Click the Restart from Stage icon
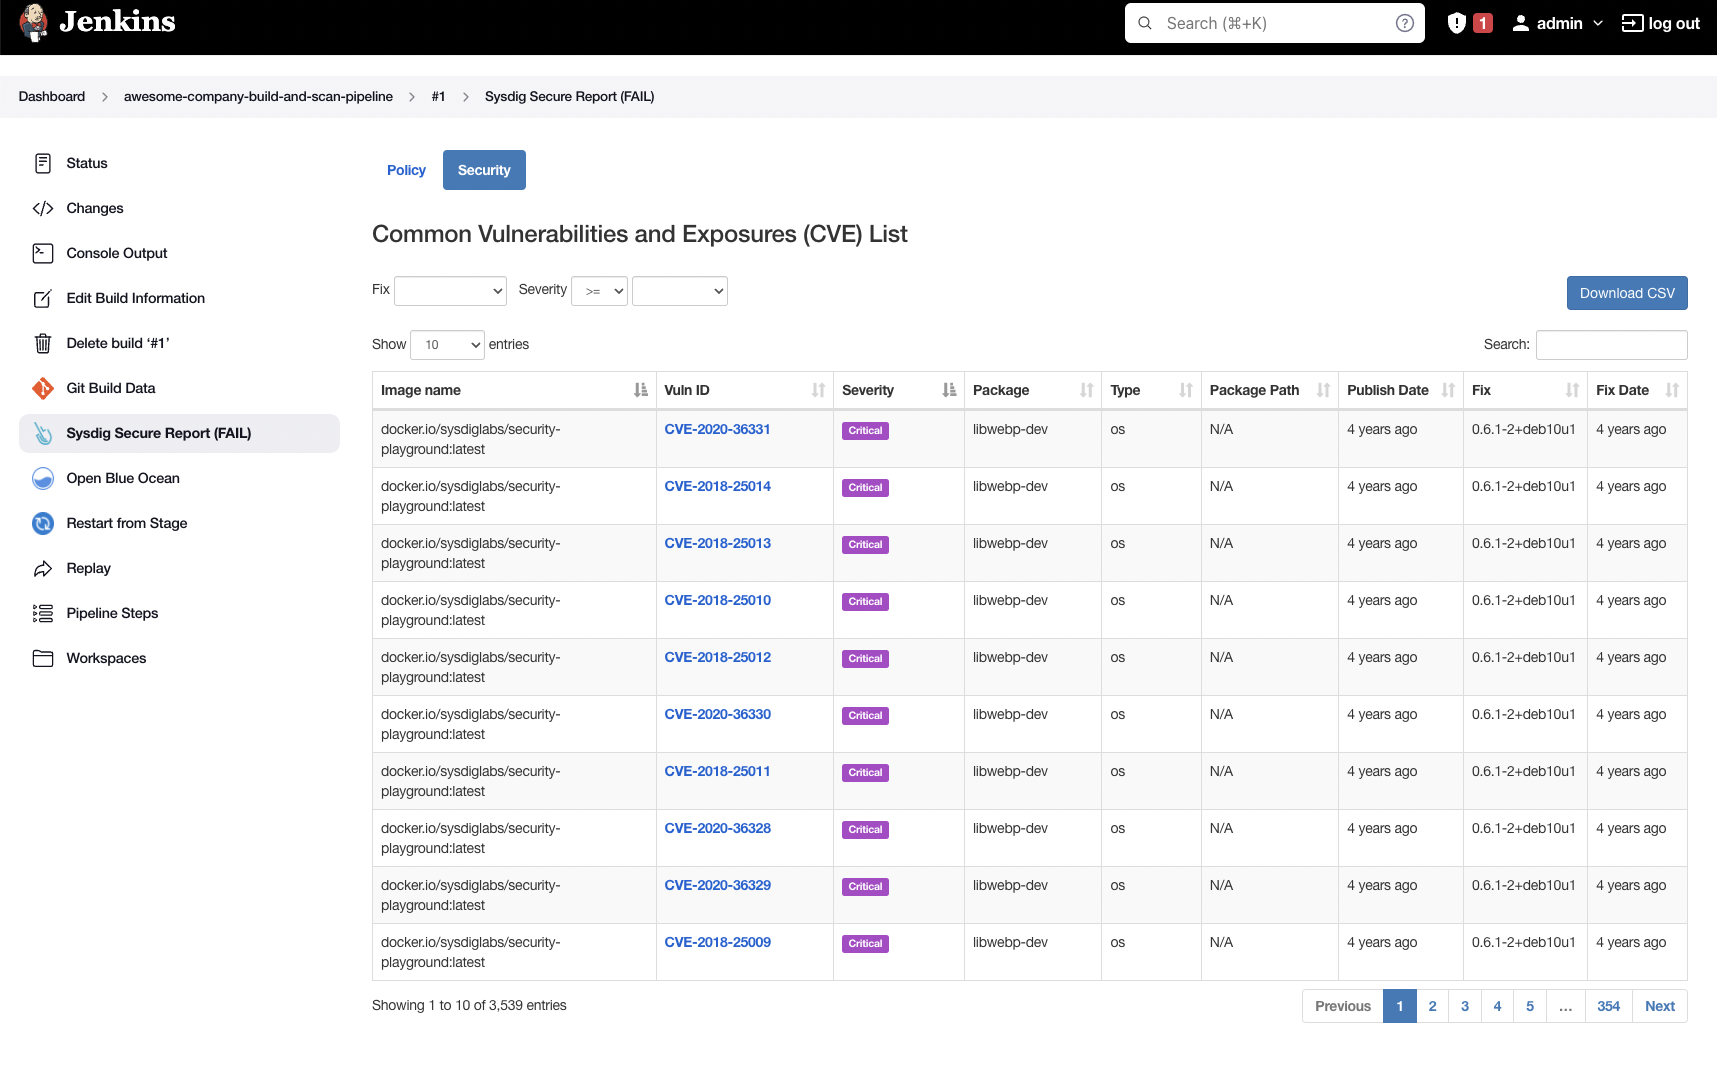The image size is (1717, 1078). (x=43, y=523)
